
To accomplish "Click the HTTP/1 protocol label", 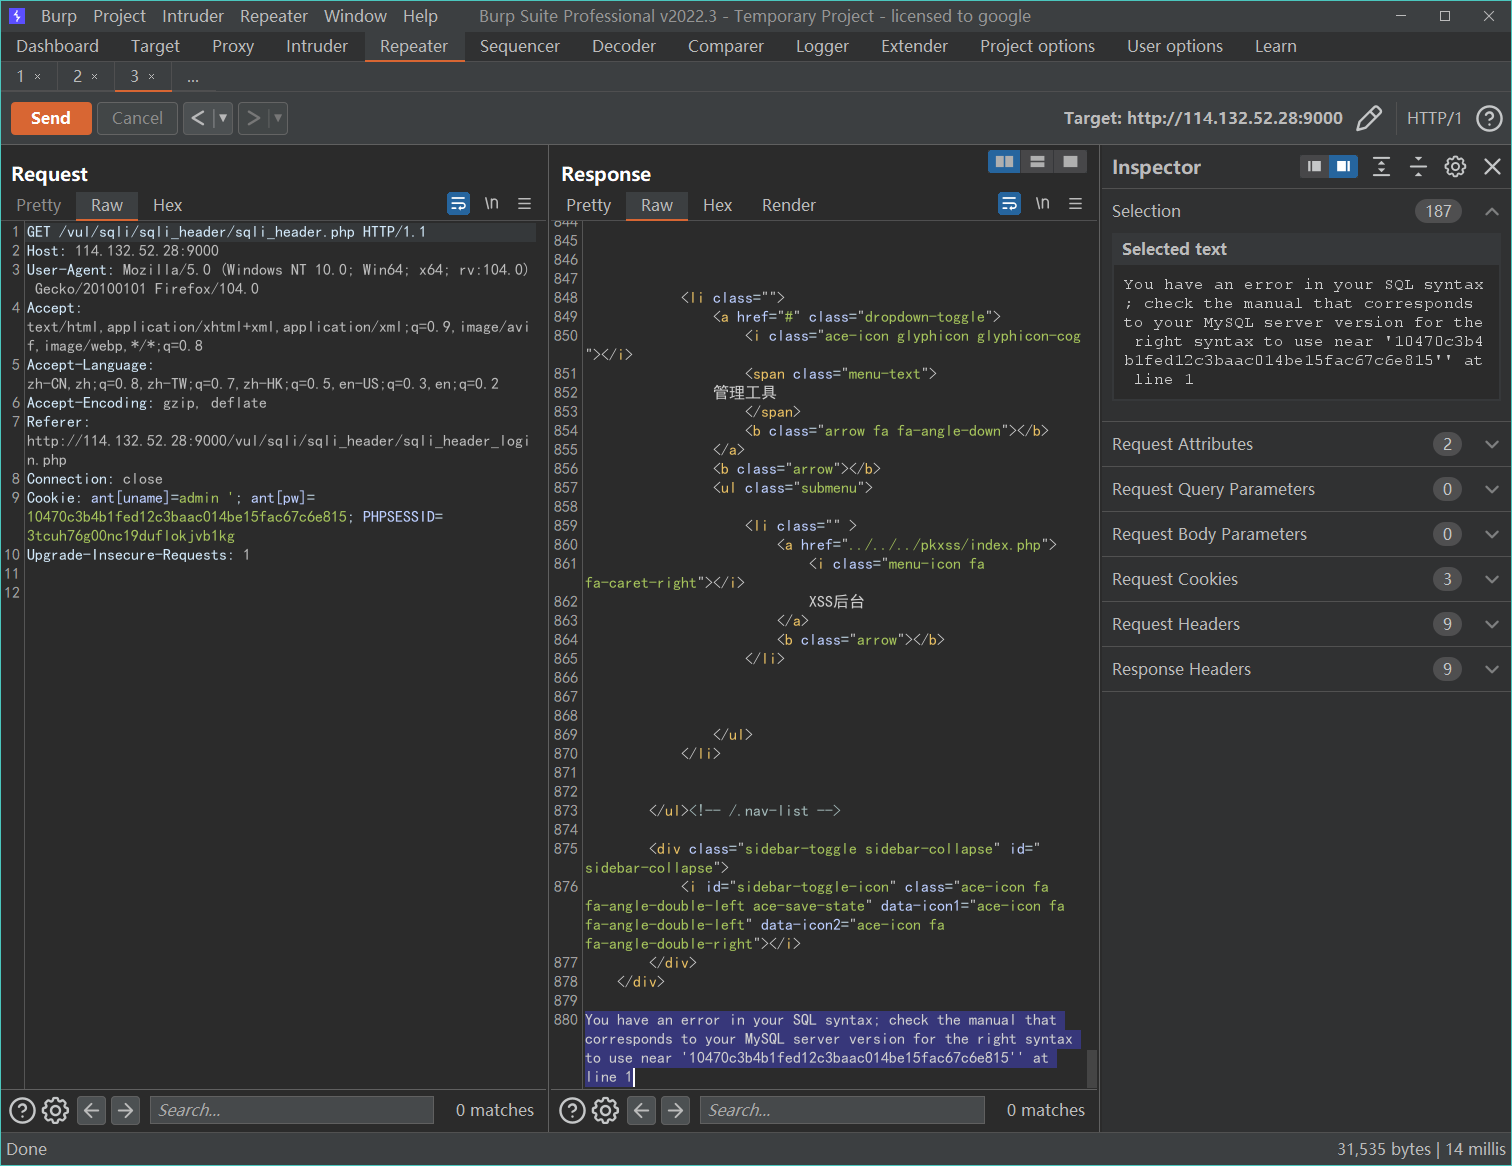I will pyautogui.click(x=1434, y=118).
